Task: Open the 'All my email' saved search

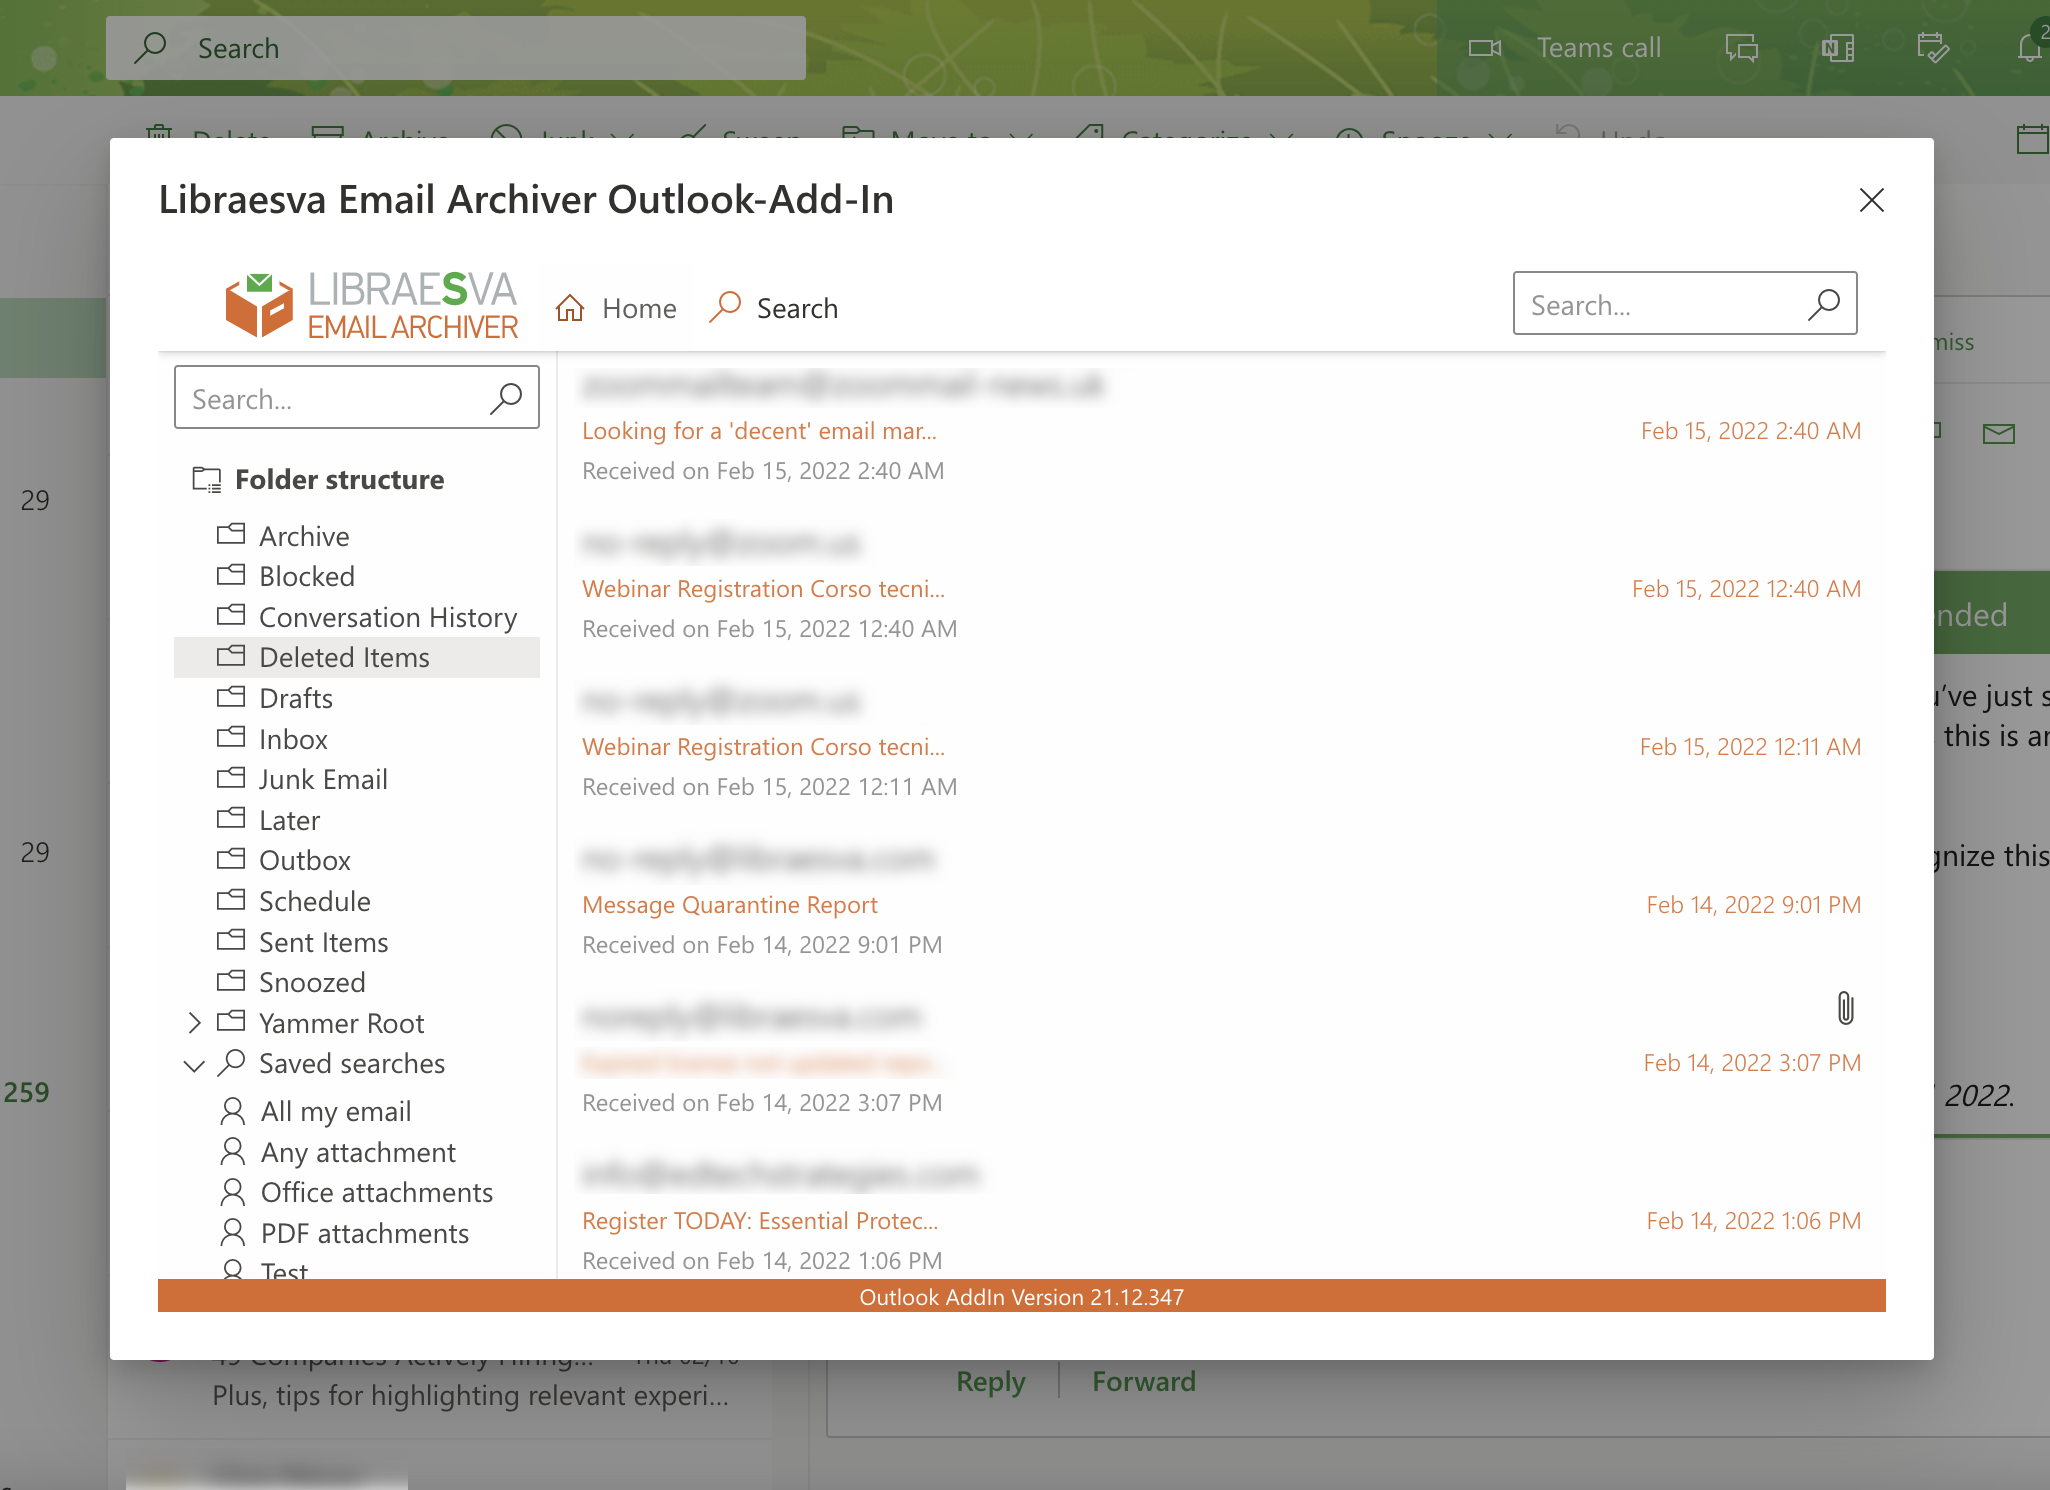Action: [x=335, y=1111]
